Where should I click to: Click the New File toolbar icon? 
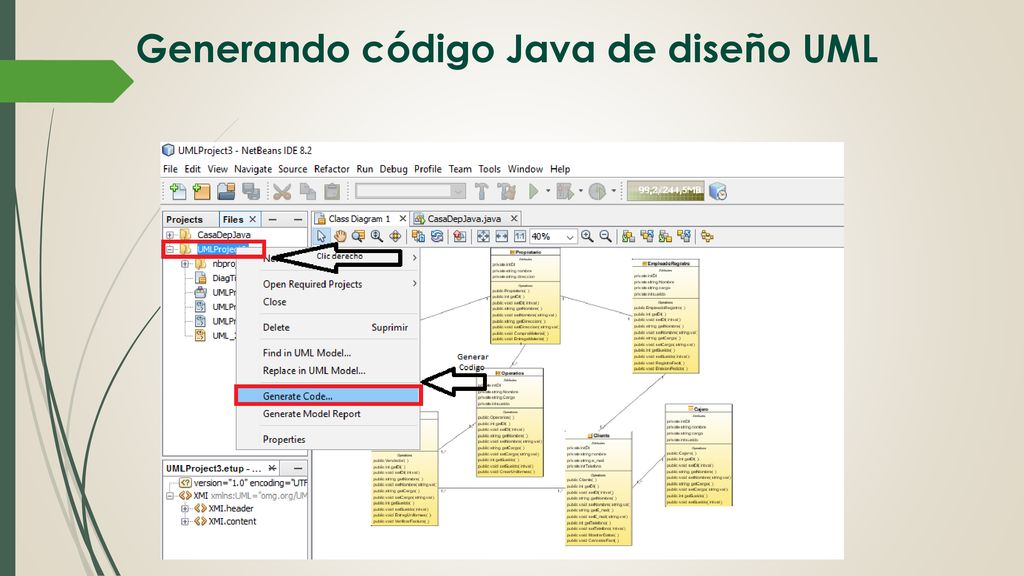click(x=178, y=191)
